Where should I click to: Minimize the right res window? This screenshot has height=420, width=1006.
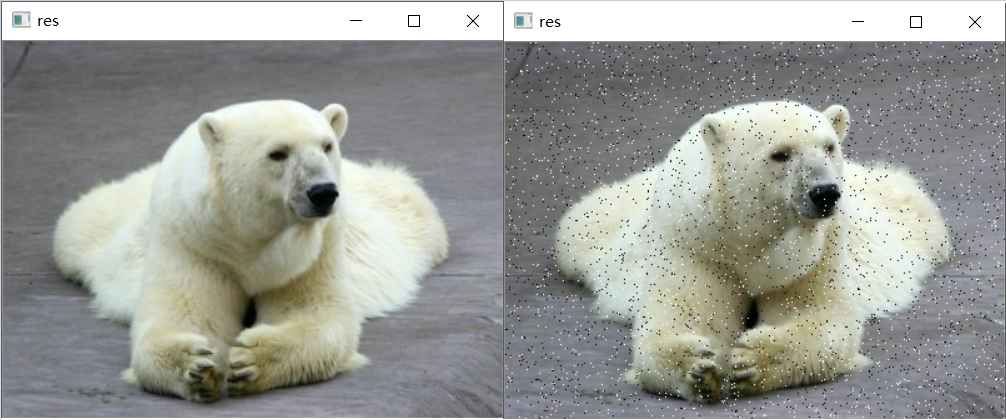[x=858, y=21]
